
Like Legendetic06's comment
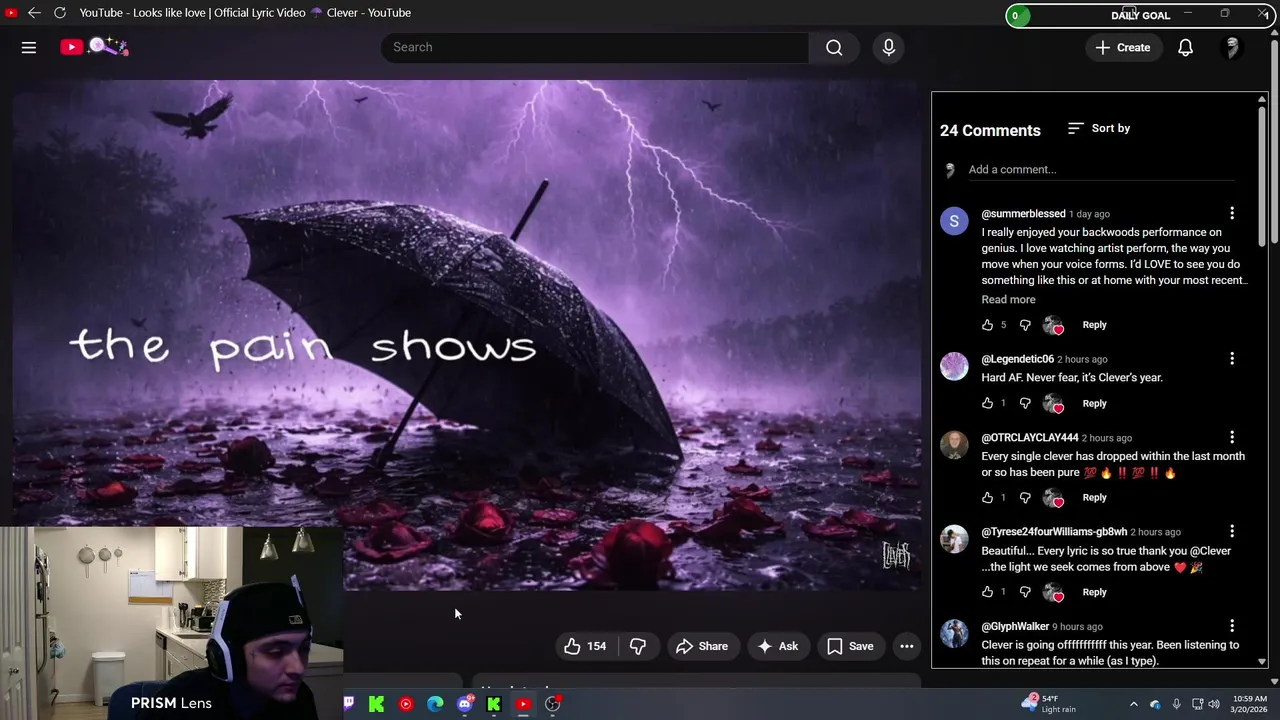point(988,403)
